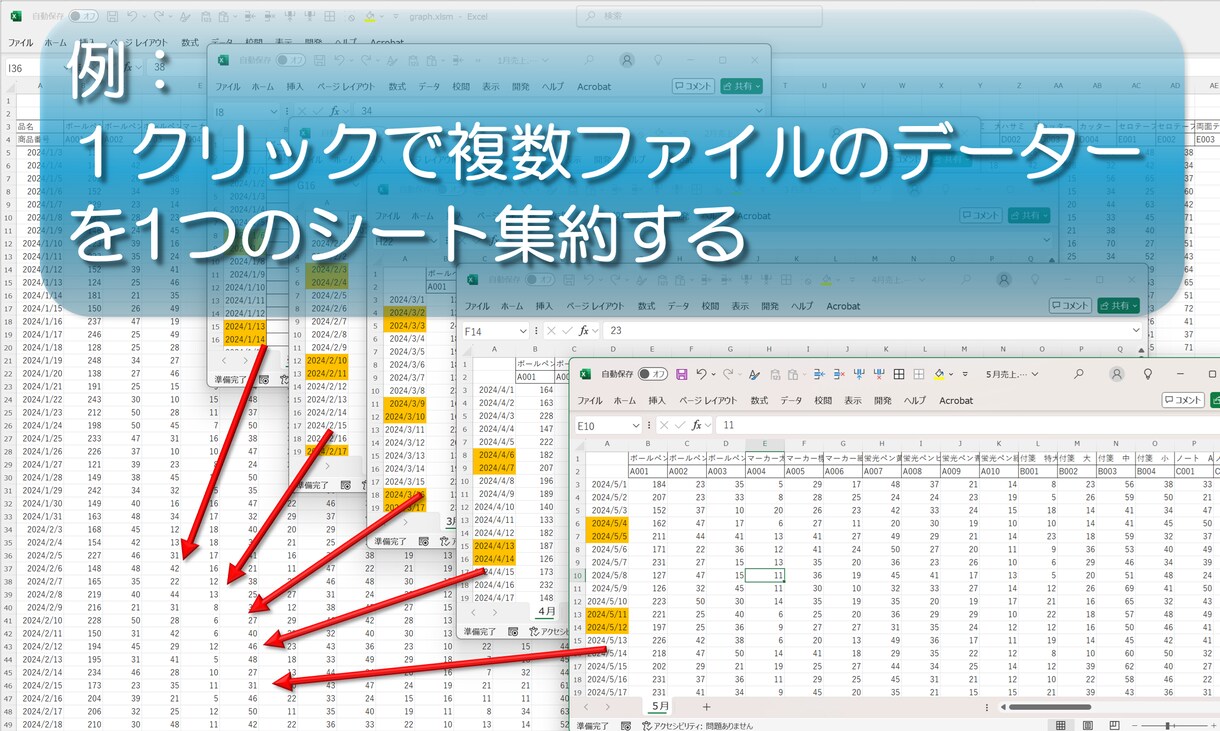This screenshot has width=1220, height=731.
Task: Click Save icon in 5月売上 window
Action: pos(682,374)
